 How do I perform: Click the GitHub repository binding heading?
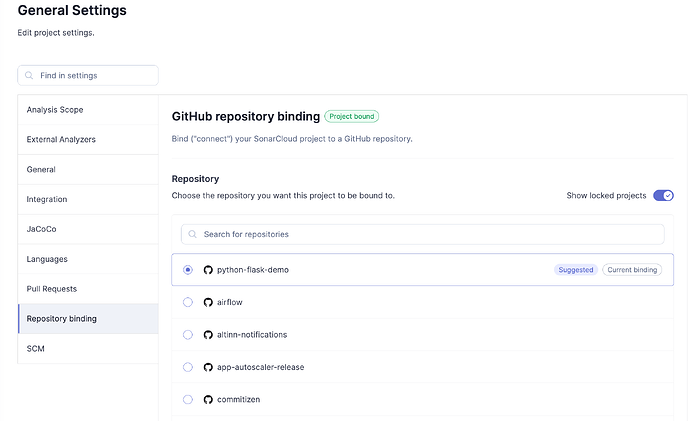pyautogui.click(x=246, y=116)
